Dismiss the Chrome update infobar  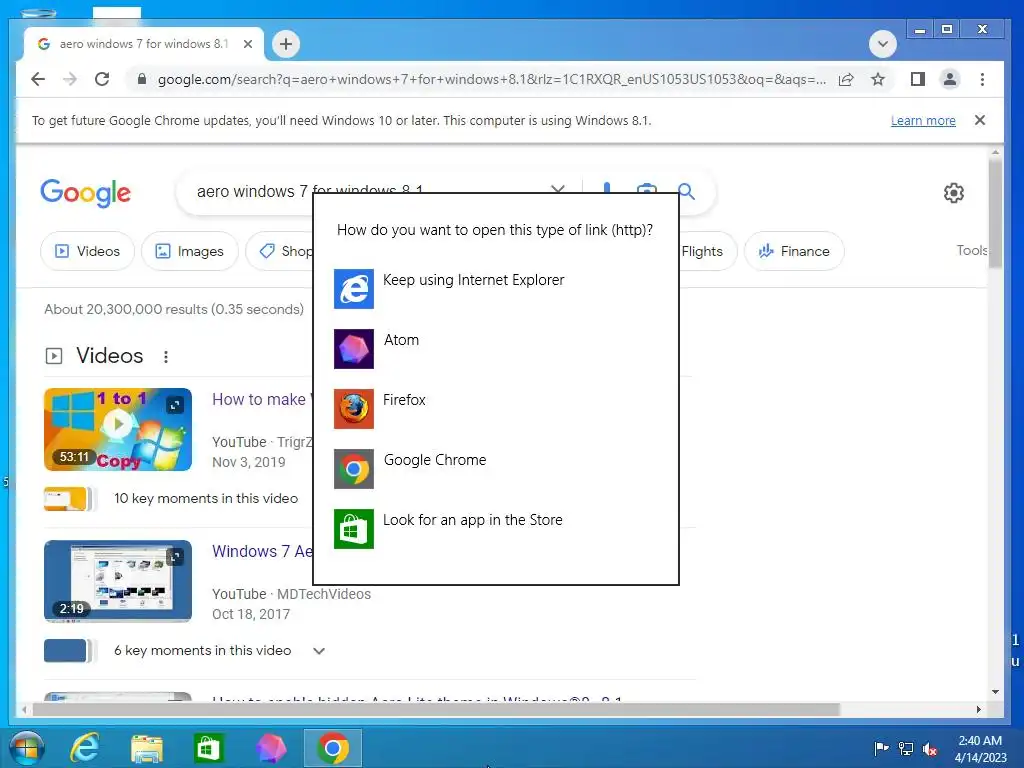click(x=980, y=120)
